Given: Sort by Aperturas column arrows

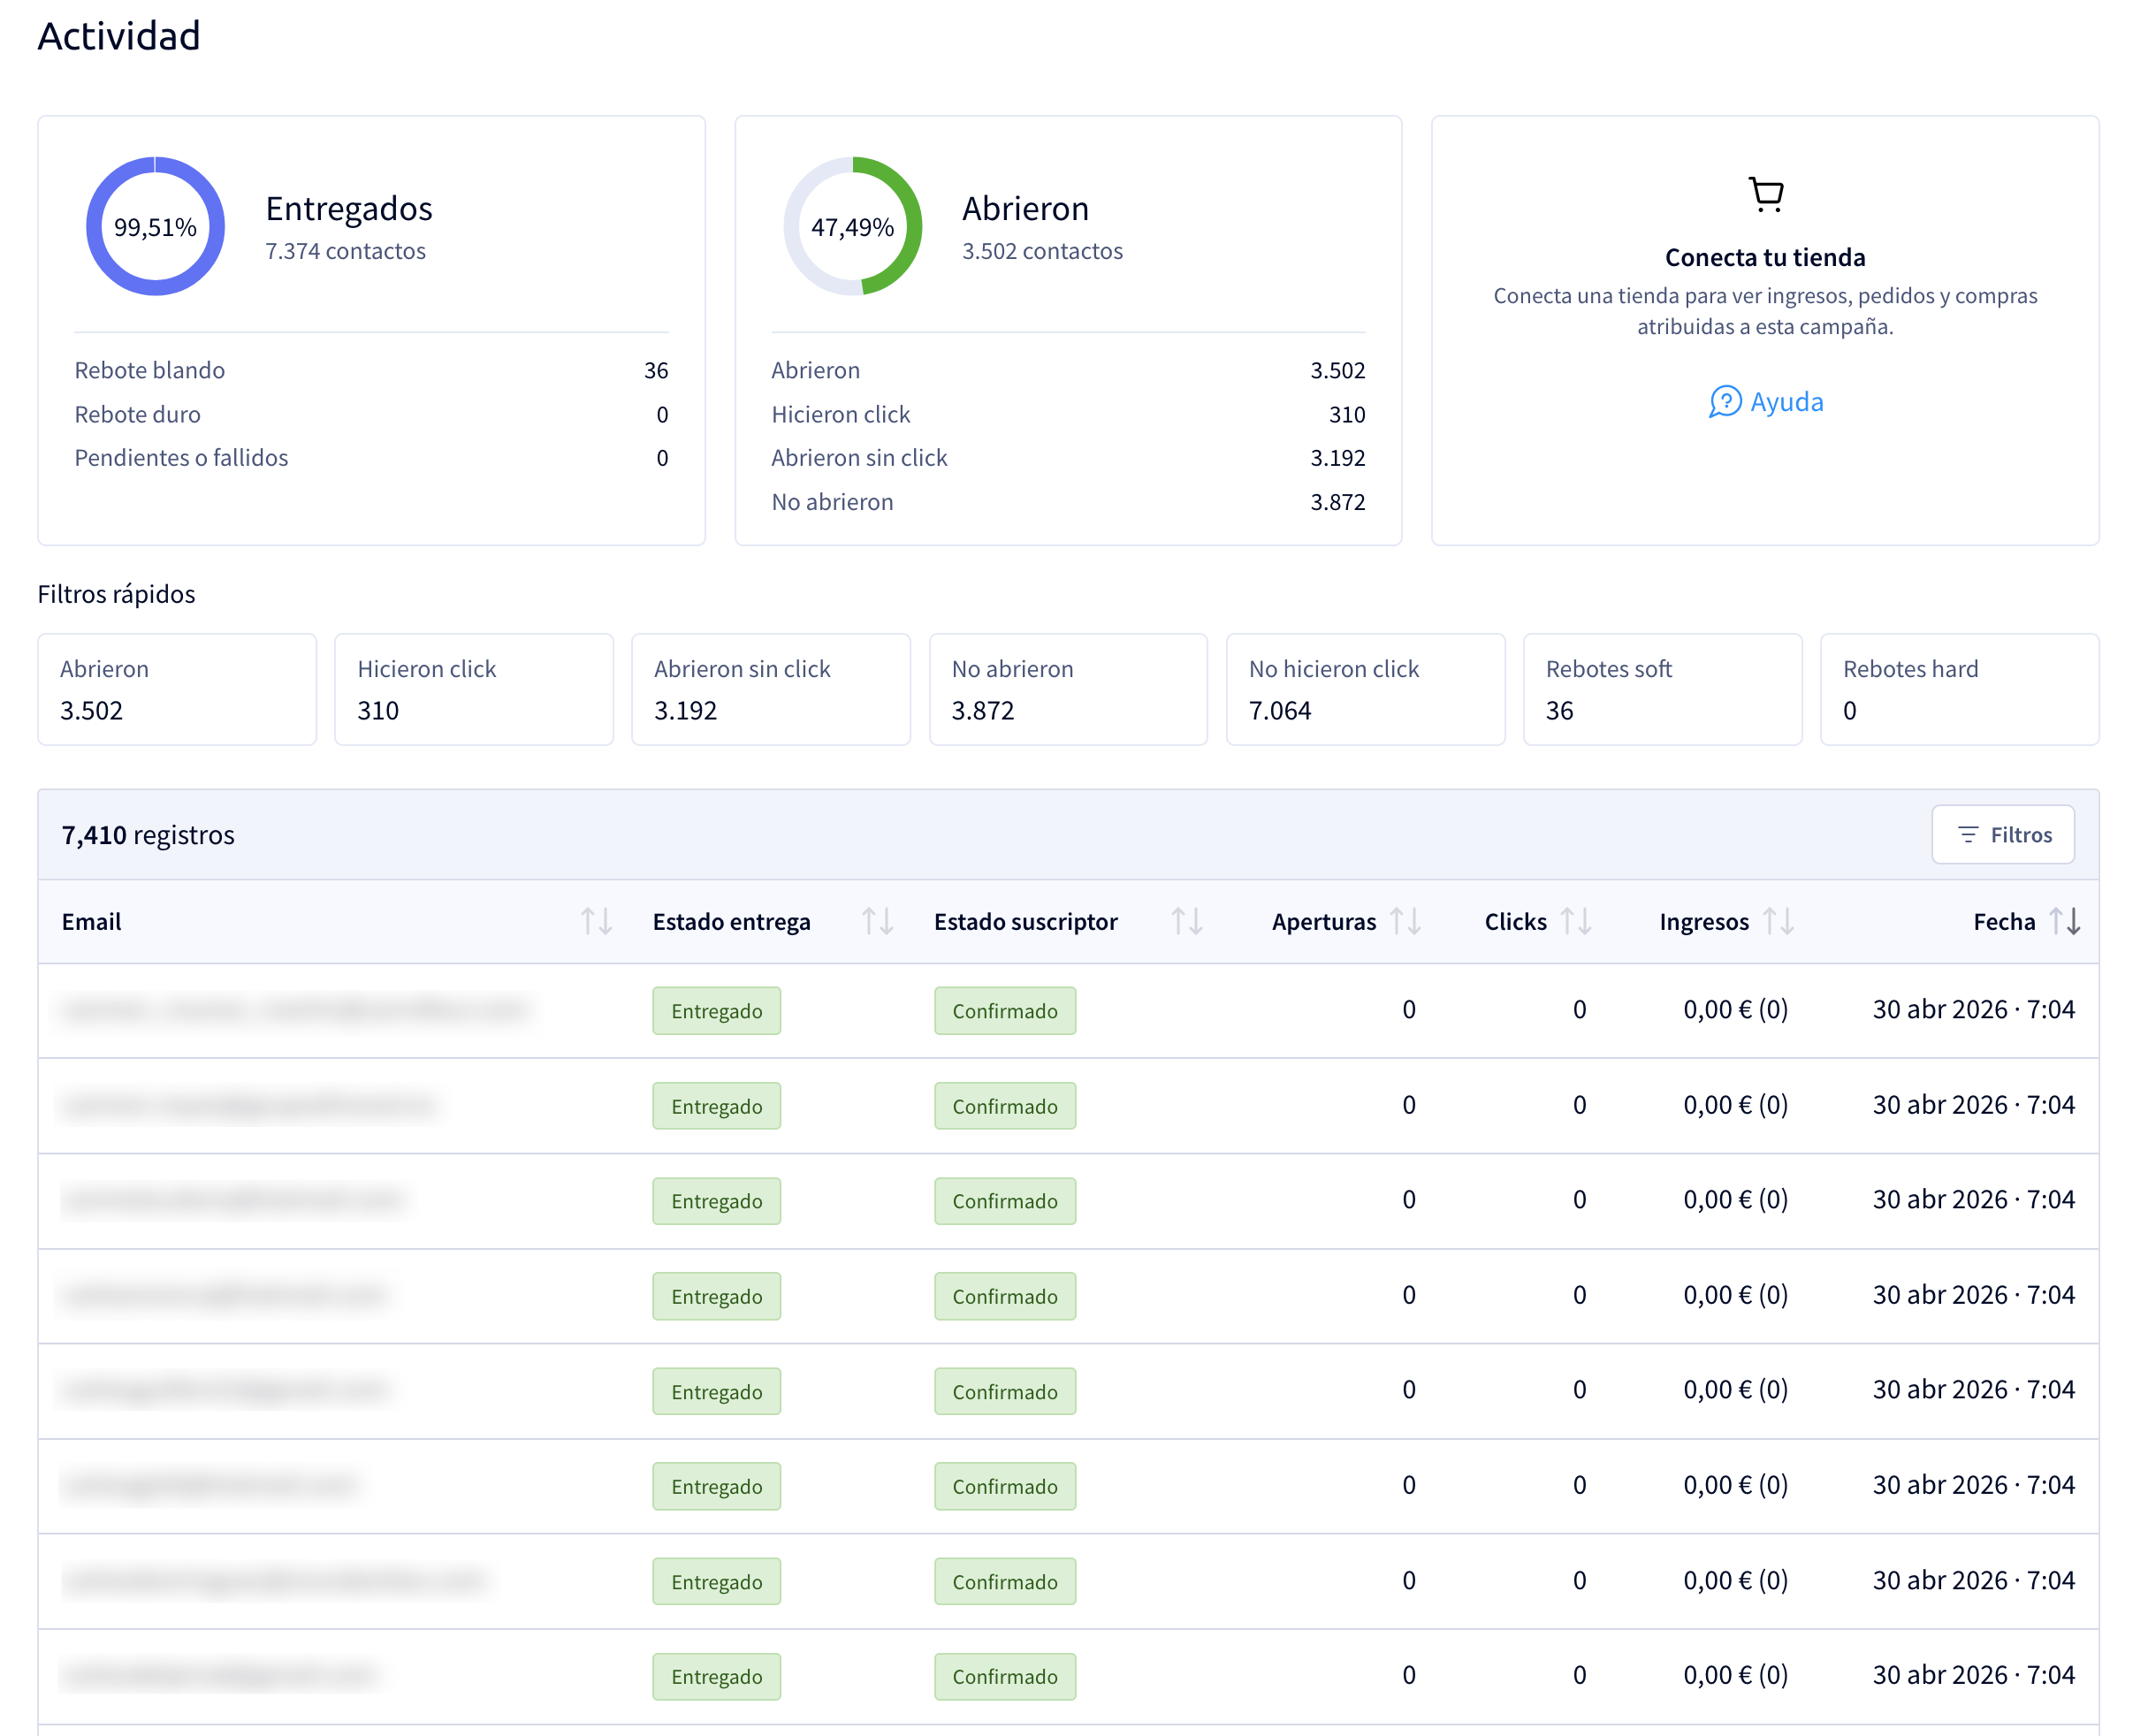Looking at the screenshot, I should click(x=1406, y=921).
